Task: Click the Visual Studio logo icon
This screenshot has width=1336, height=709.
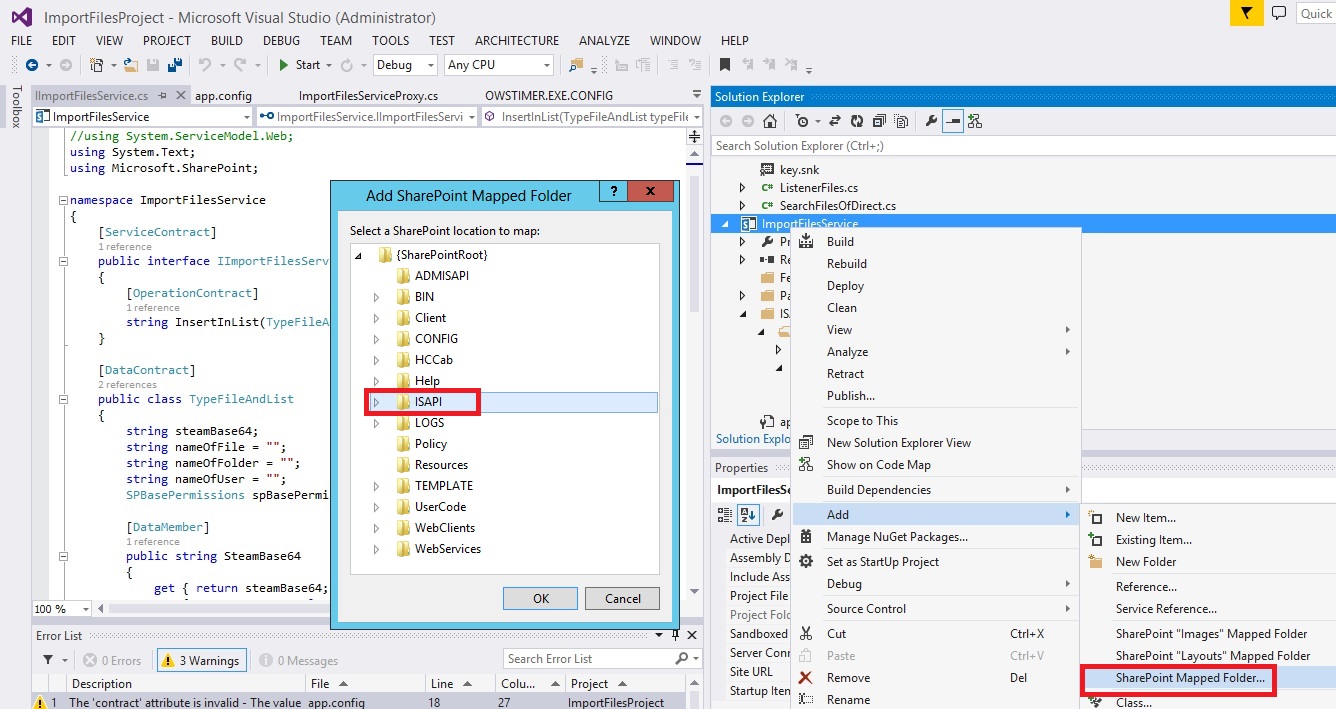Action: click(21, 17)
